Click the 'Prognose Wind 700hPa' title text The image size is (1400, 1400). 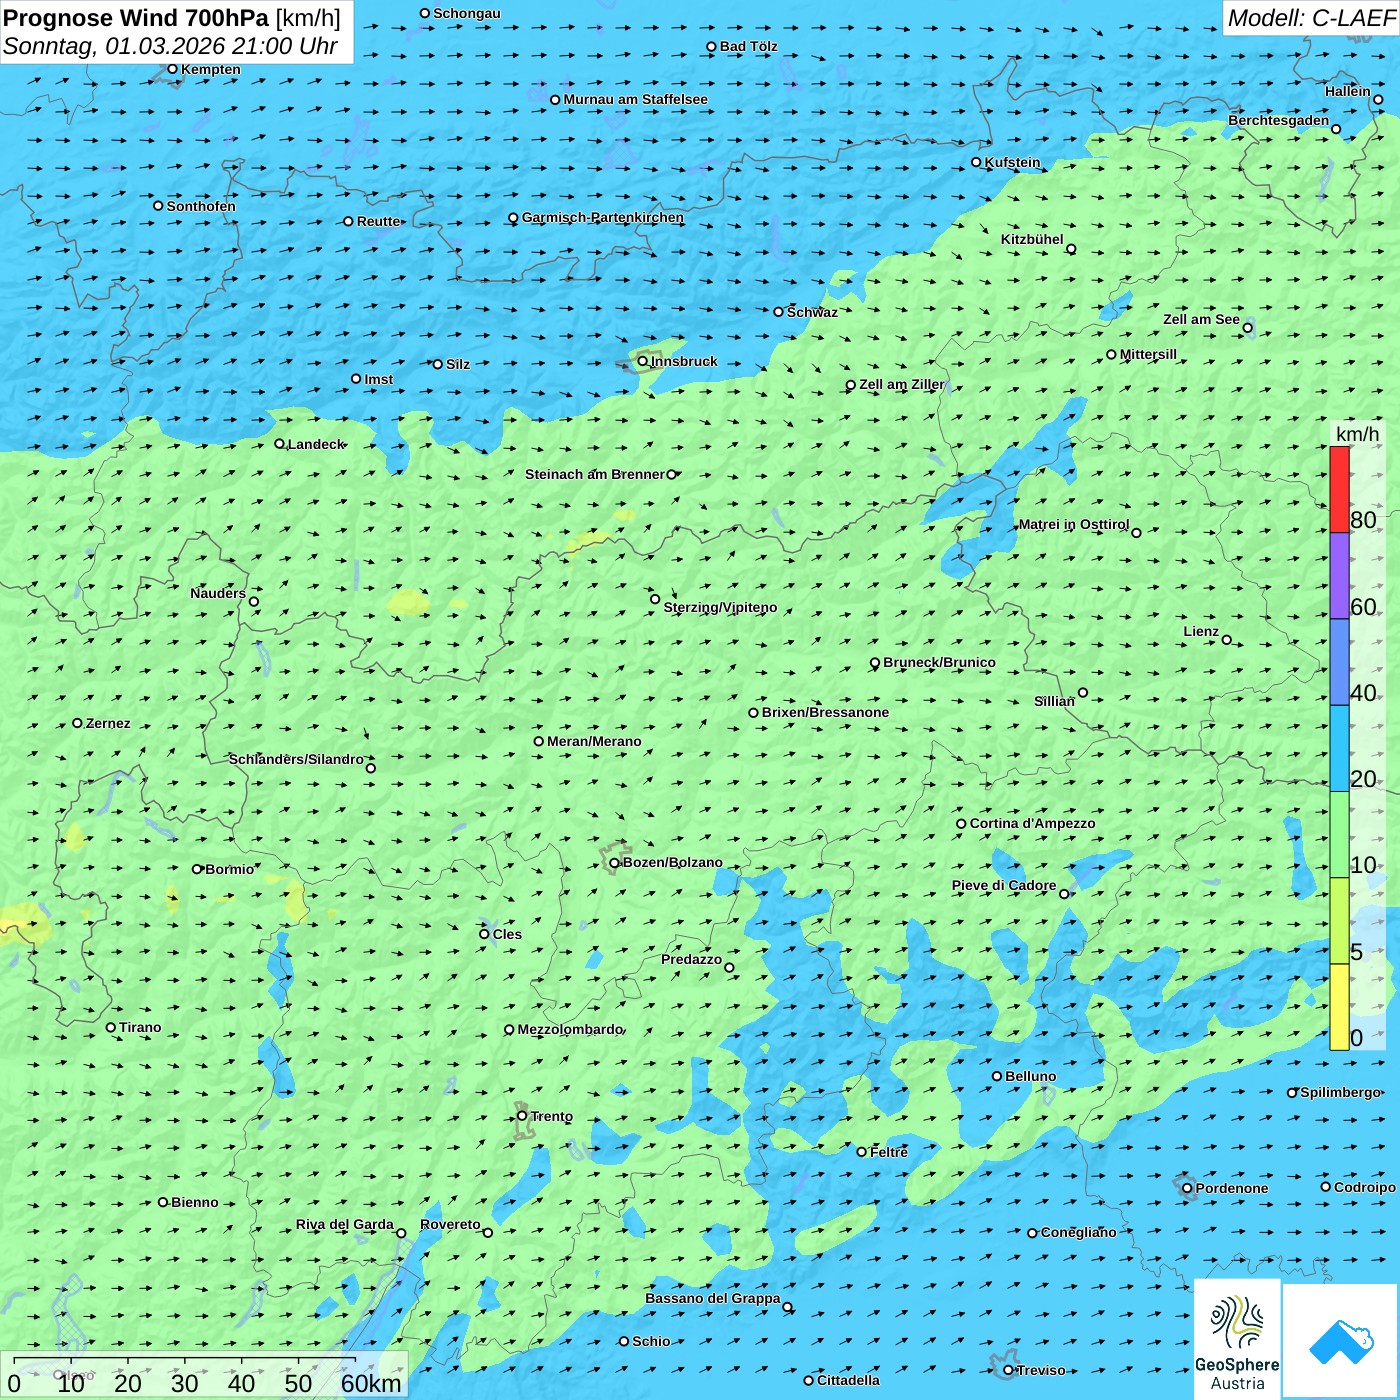pos(136,18)
